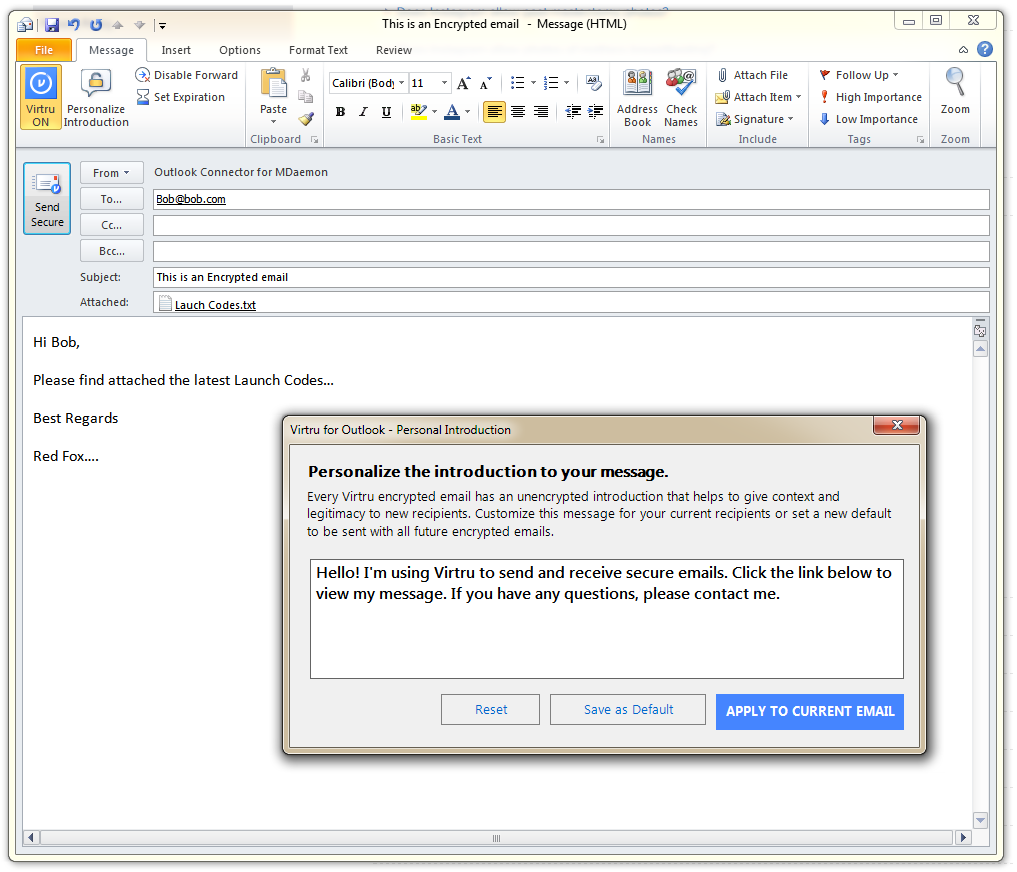The height and width of the screenshot is (872, 1017).
Task: Open the numbering style dropdown arrow
Action: point(567,82)
